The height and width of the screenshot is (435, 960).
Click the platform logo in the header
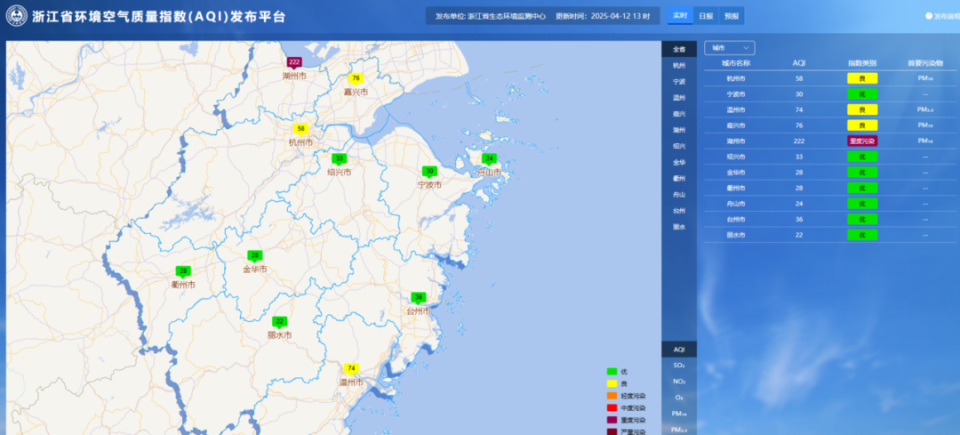[x=17, y=17]
